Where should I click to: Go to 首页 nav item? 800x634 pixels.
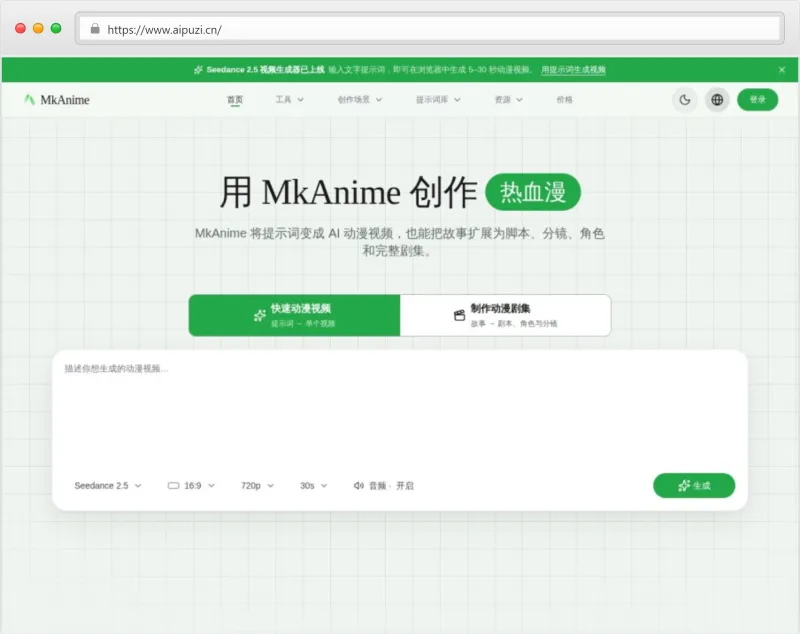(x=235, y=100)
